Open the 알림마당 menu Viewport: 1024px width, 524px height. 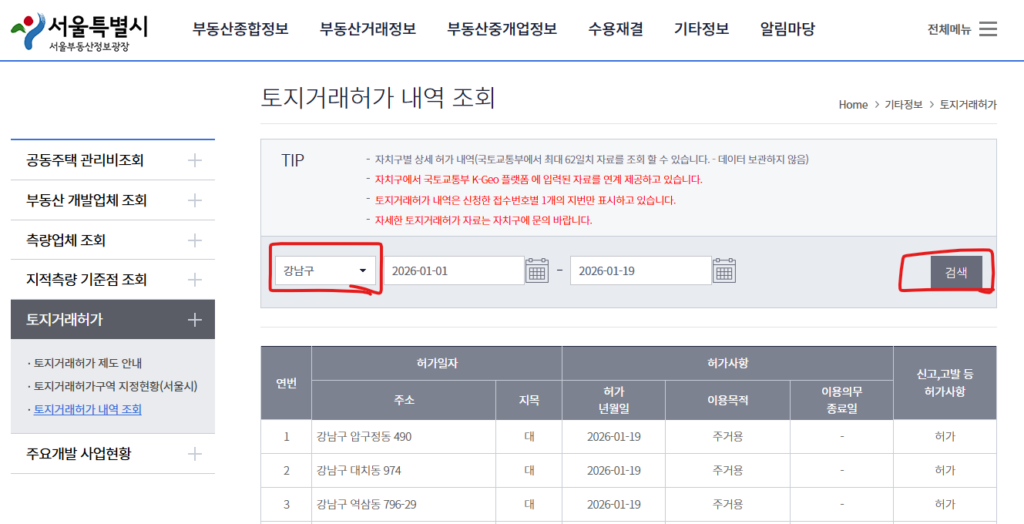click(x=788, y=29)
